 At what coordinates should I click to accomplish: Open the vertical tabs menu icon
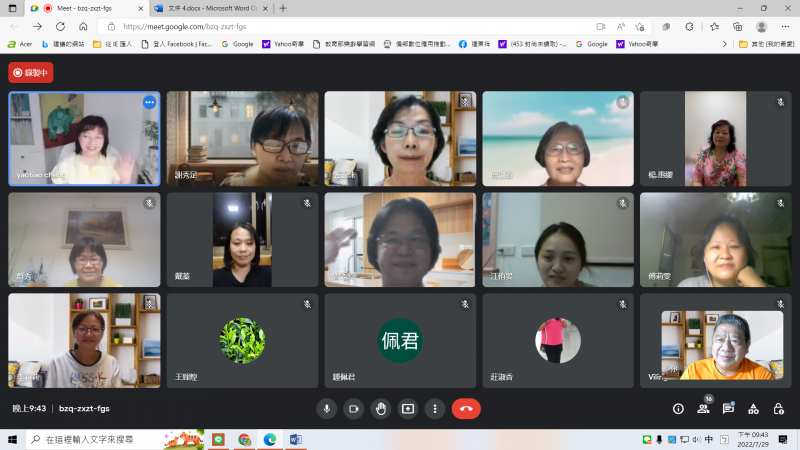coord(12,8)
